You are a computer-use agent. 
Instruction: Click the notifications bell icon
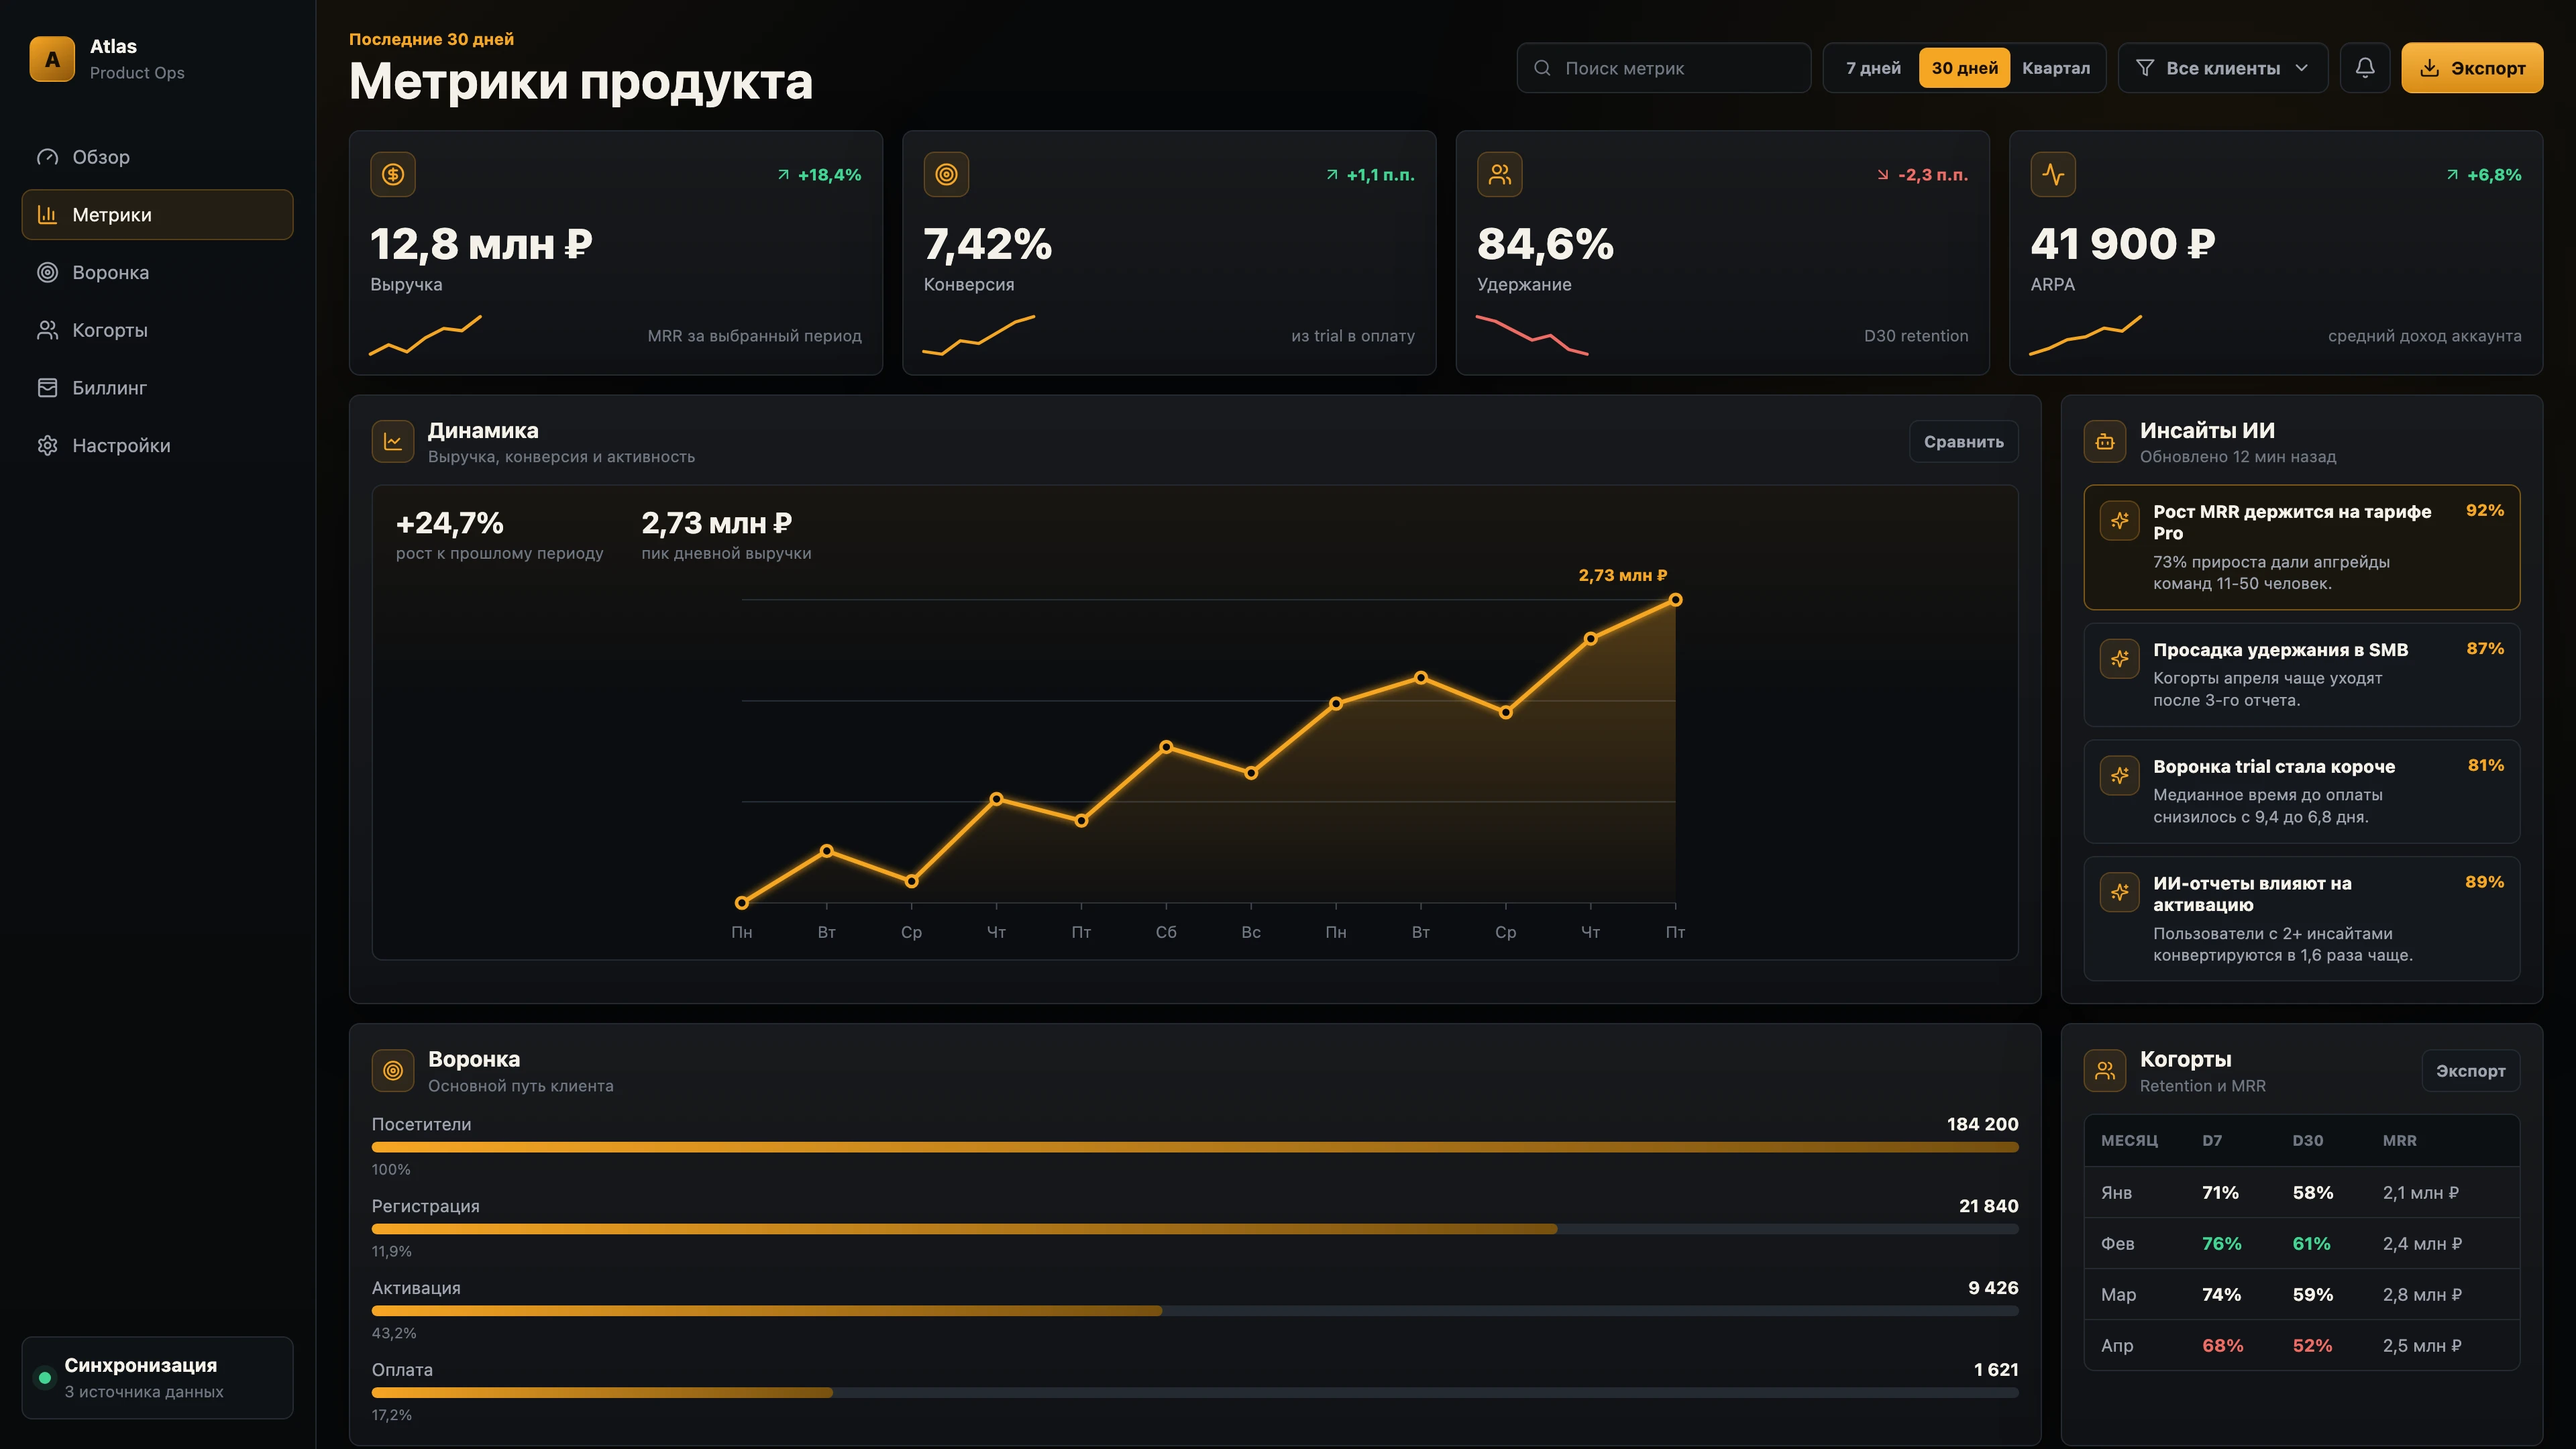(x=2365, y=68)
